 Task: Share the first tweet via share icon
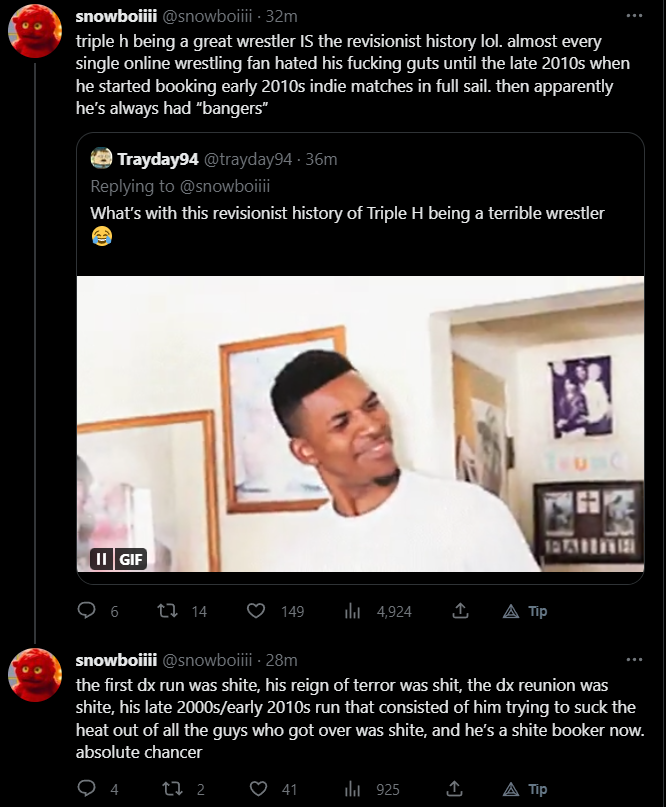point(461,610)
